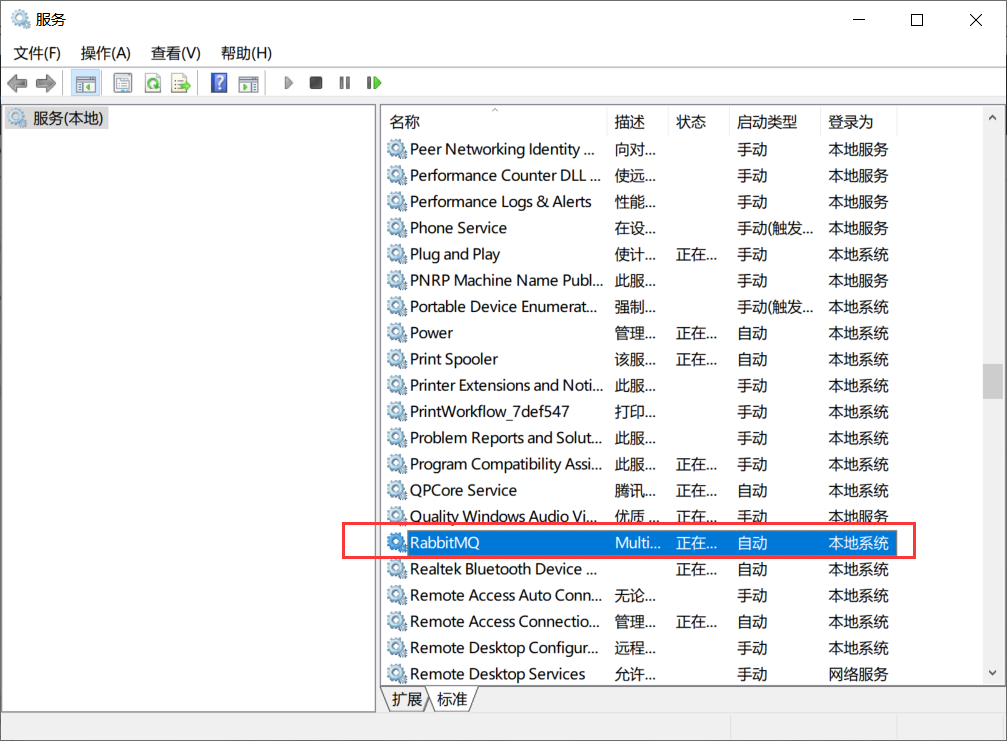Toggle the console tree pane icon
The image size is (1007, 741).
click(85, 83)
